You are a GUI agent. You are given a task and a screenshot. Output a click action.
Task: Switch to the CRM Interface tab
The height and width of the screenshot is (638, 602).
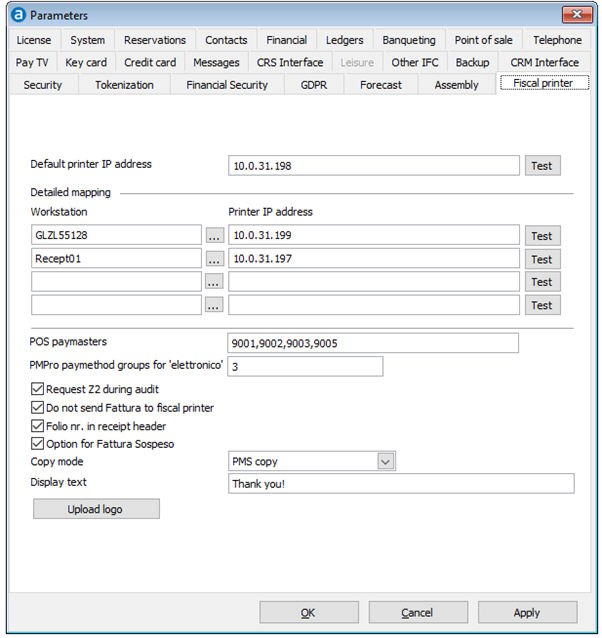545,63
